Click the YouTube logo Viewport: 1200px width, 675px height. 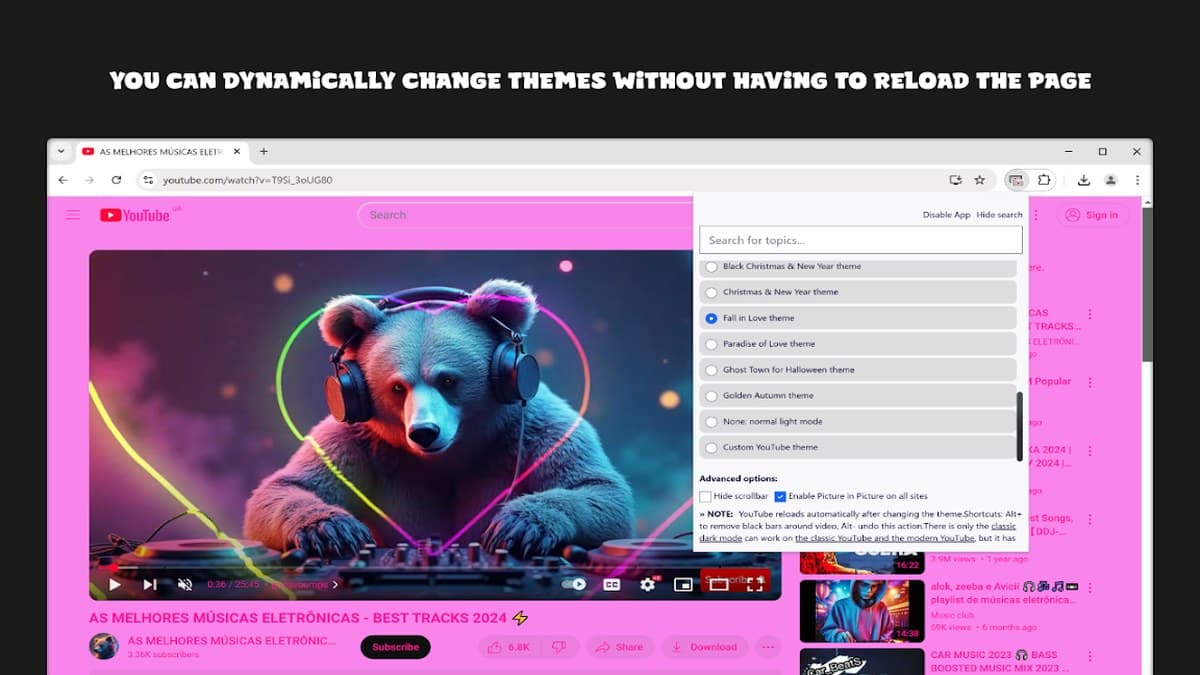(x=135, y=215)
